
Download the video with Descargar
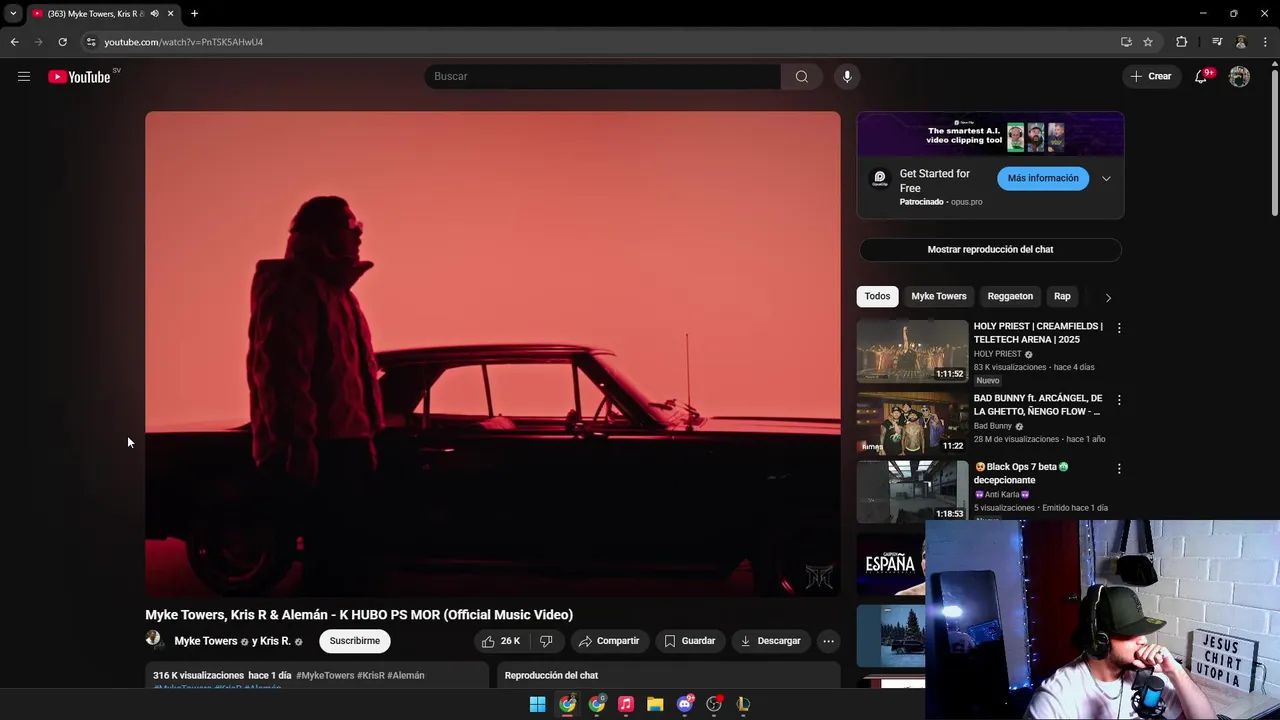pyautogui.click(x=770, y=641)
